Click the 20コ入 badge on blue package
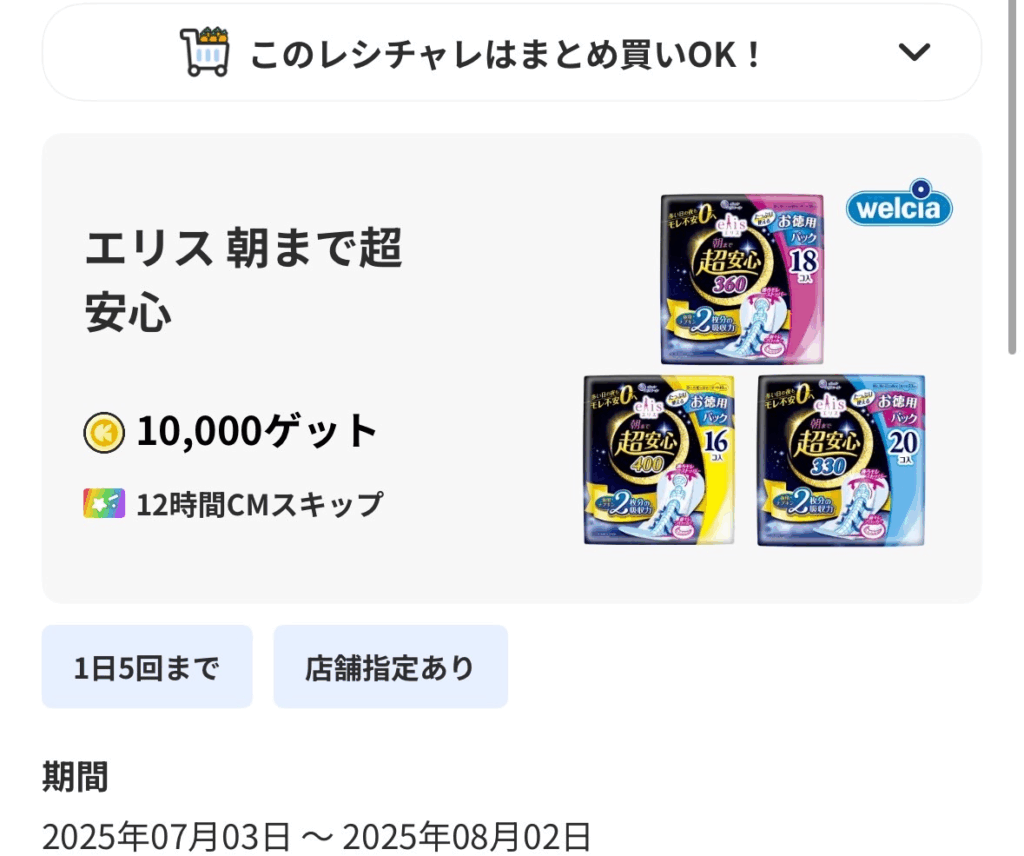1024x856 pixels. pos(904,446)
